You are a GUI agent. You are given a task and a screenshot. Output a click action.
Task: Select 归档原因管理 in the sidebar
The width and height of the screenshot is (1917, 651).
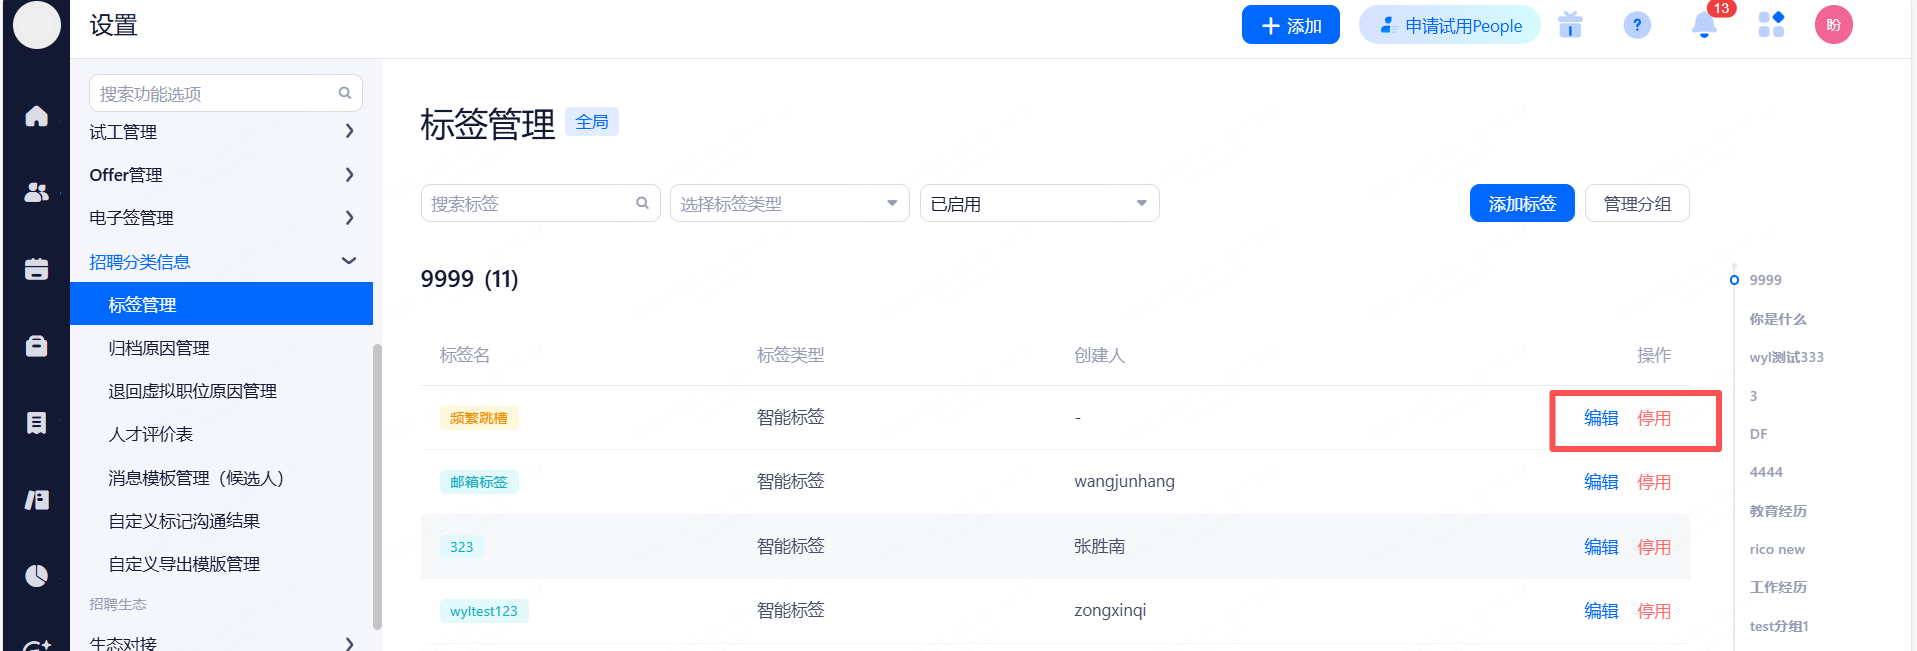(159, 348)
